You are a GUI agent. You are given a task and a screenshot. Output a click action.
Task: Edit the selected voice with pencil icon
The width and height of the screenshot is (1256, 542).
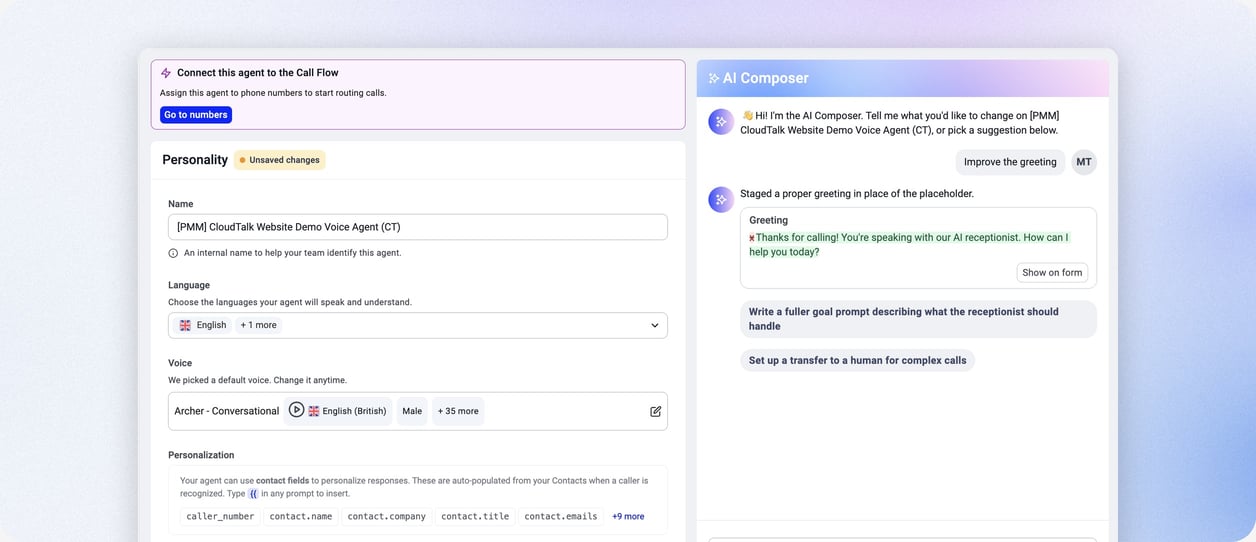[656, 411]
